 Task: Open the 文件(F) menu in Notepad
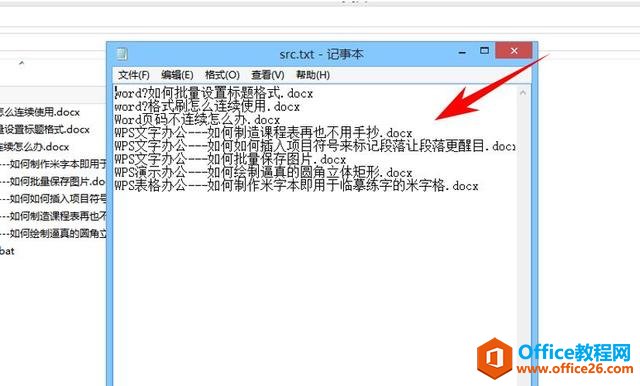(x=134, y=75)
